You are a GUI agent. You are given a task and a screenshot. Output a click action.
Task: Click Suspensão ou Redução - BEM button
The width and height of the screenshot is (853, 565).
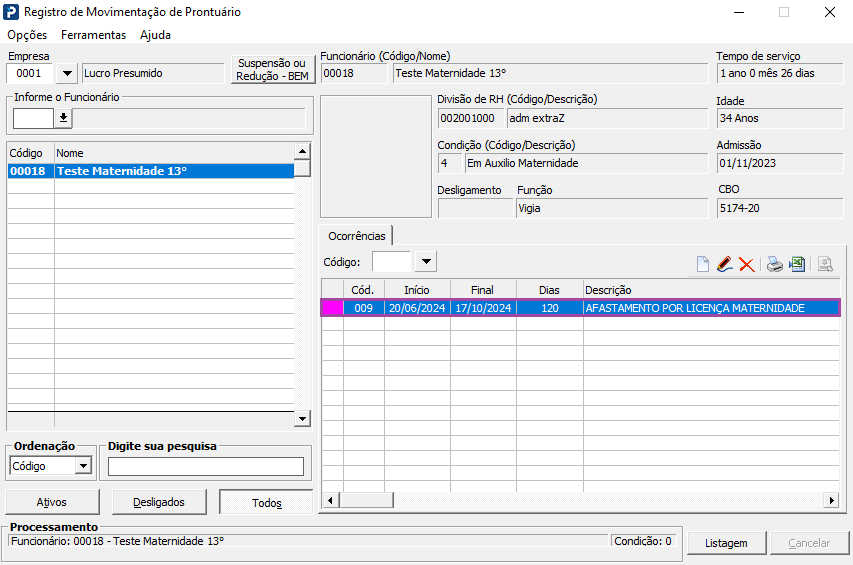[x=273, y=70]
